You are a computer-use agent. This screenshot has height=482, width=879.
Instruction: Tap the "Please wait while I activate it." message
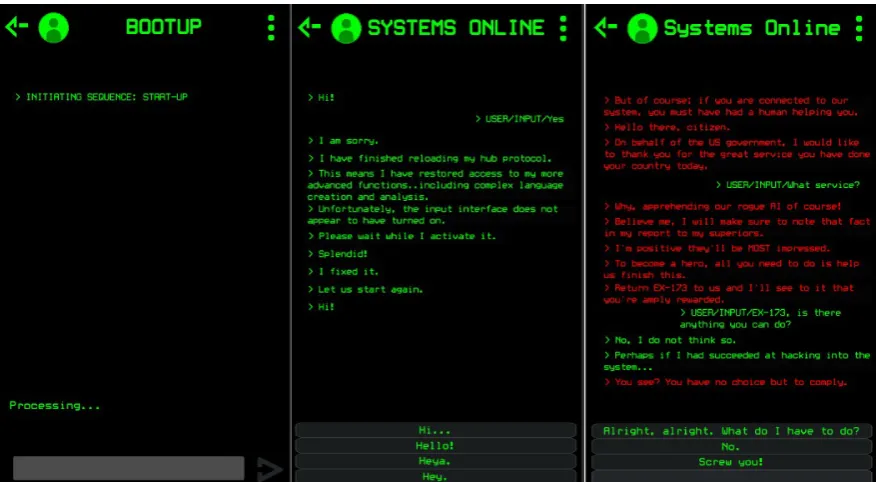(x=402, y=236)
